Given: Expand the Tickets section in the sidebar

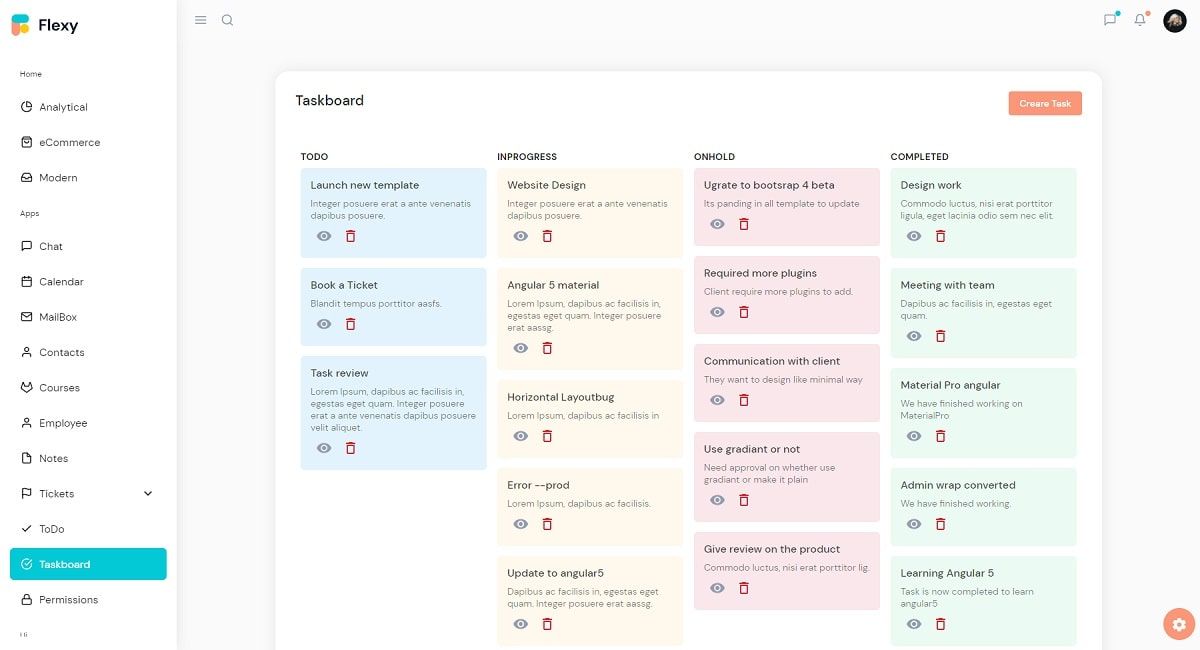Looking at the screenshot, I should coord(146,493).
